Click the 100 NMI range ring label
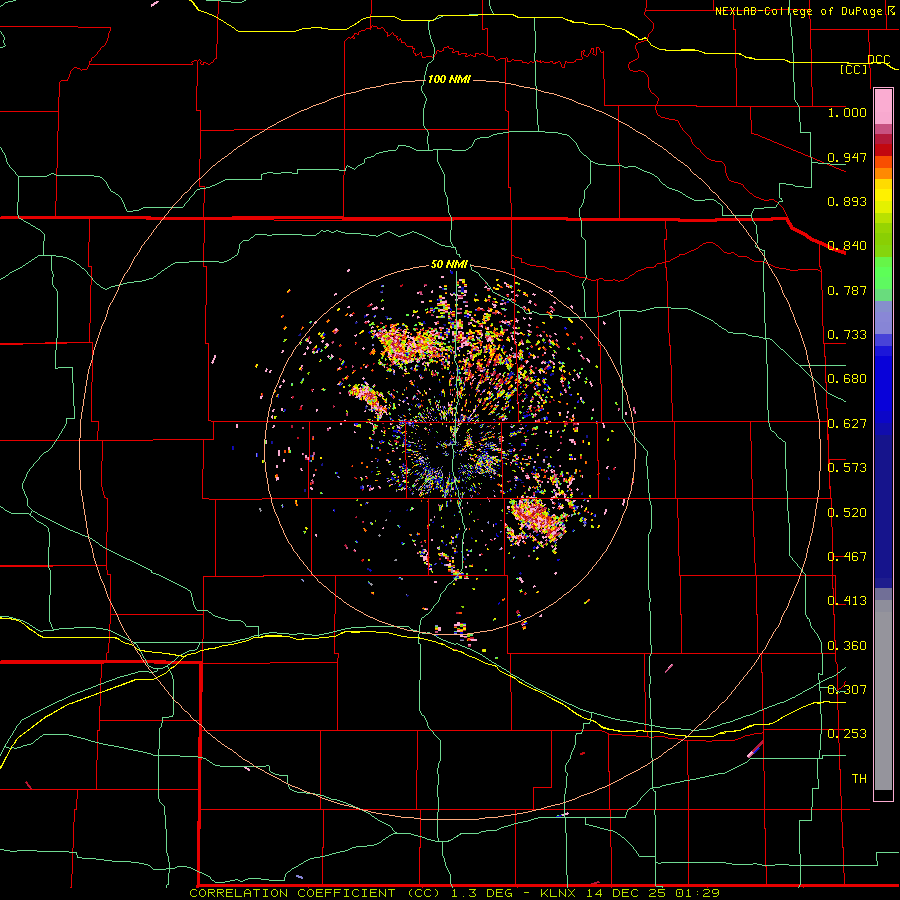The height and width of the screenshot is (900, 900). (x=449, y=79)
